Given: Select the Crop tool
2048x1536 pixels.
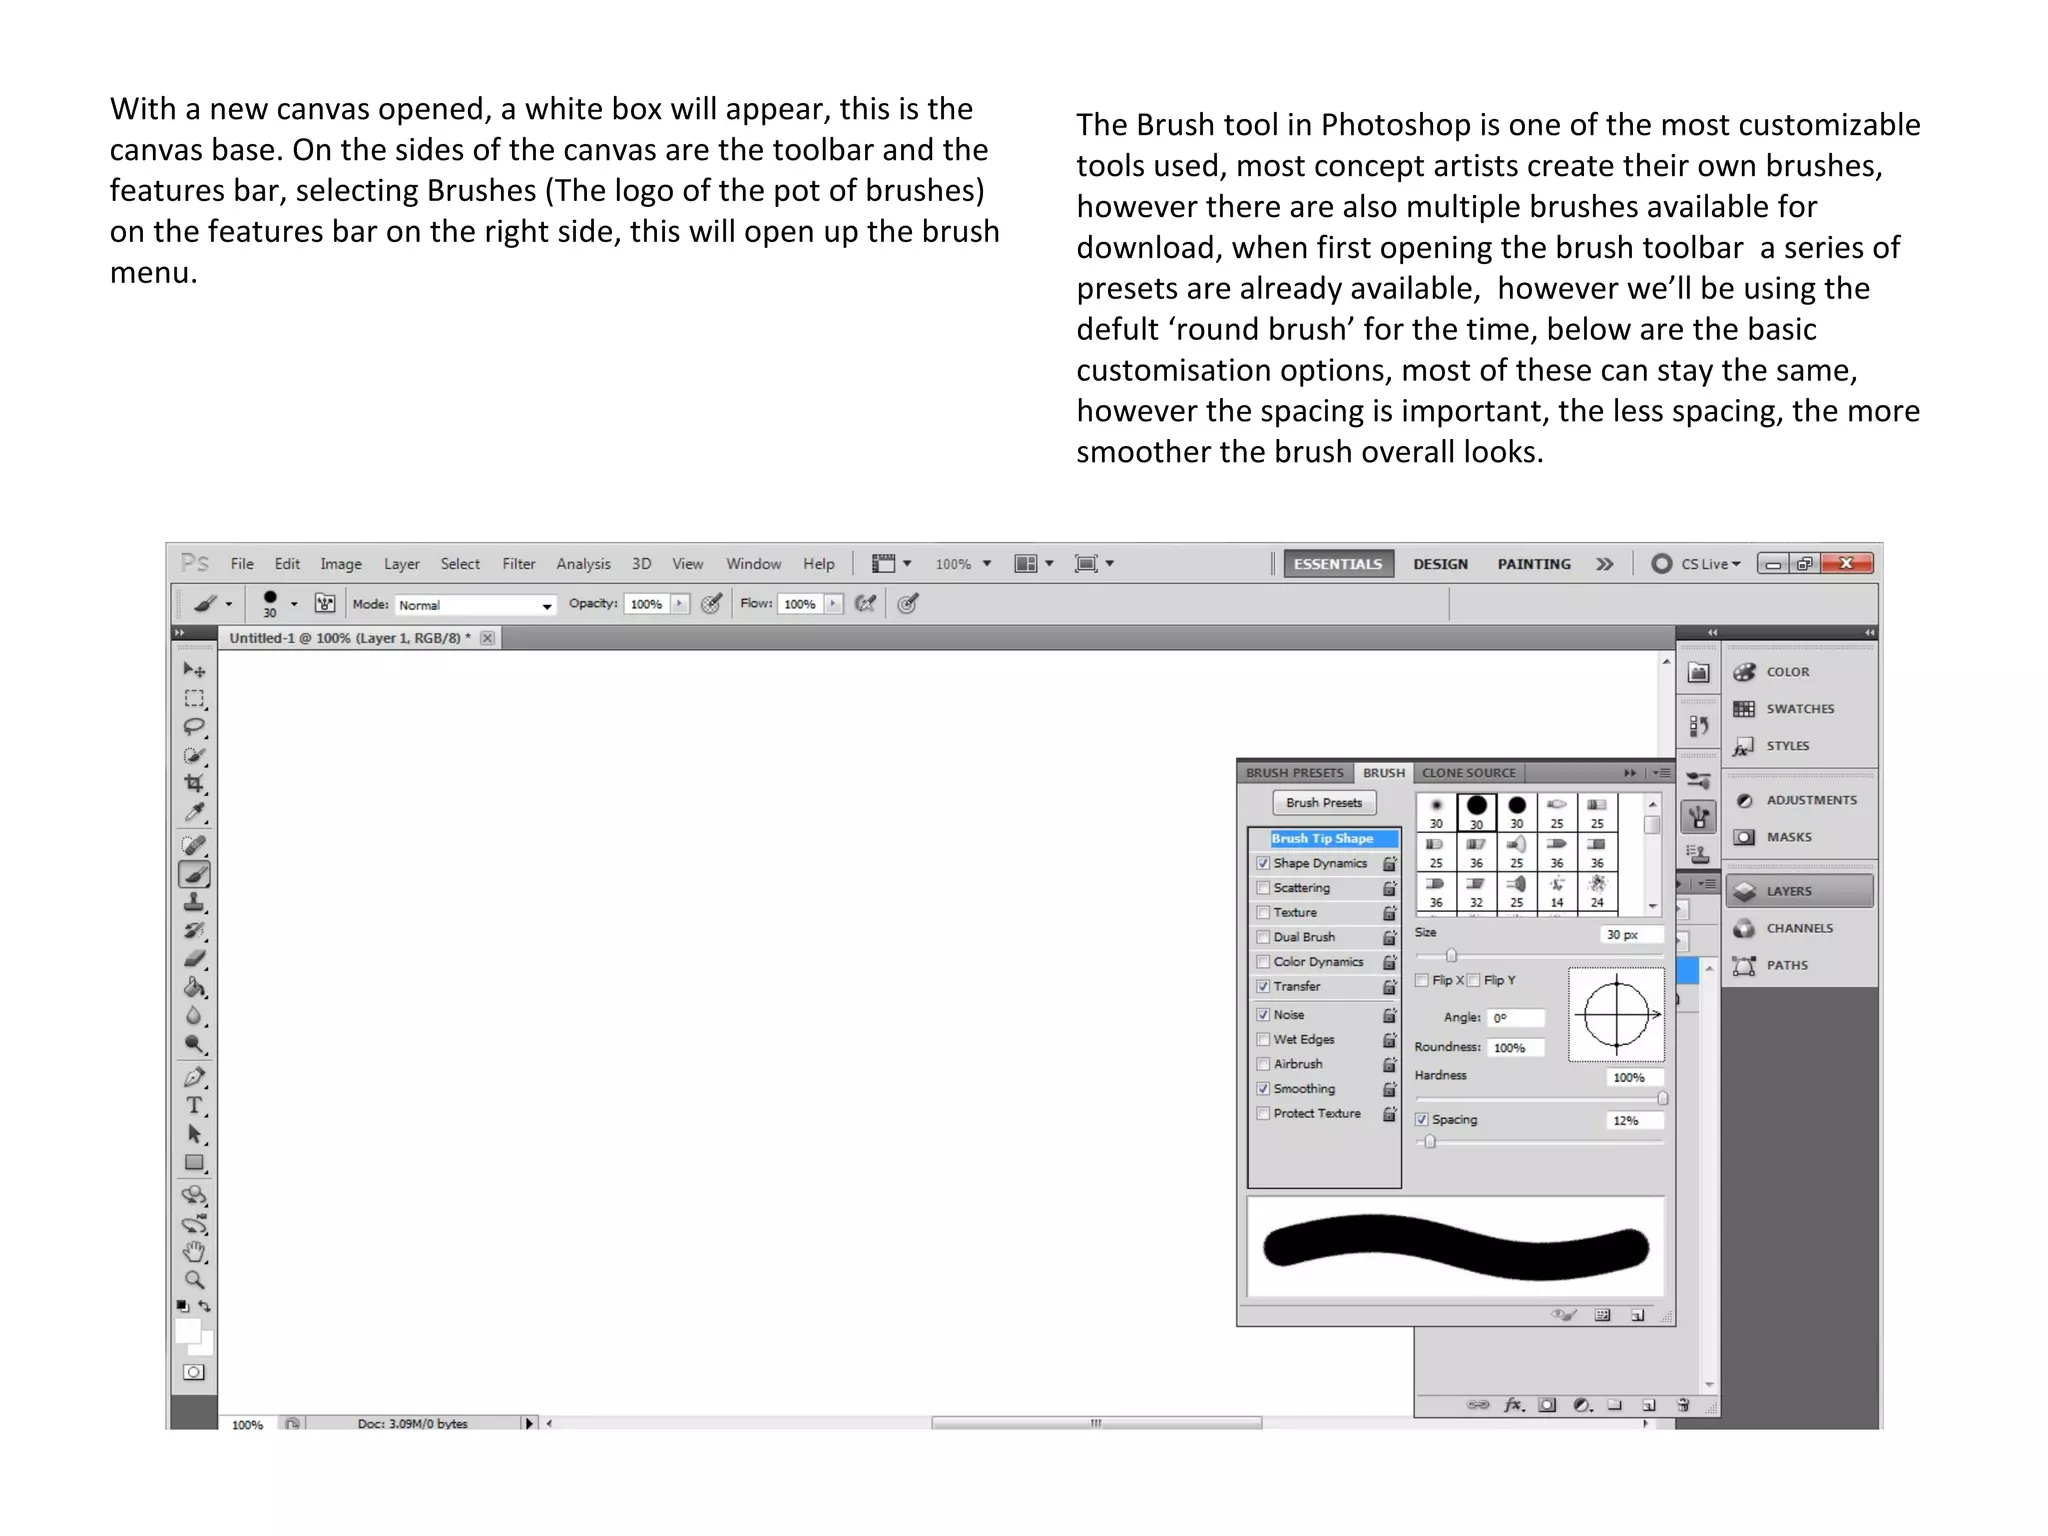Looking at the screenshot, I should [x=194, y=784].
